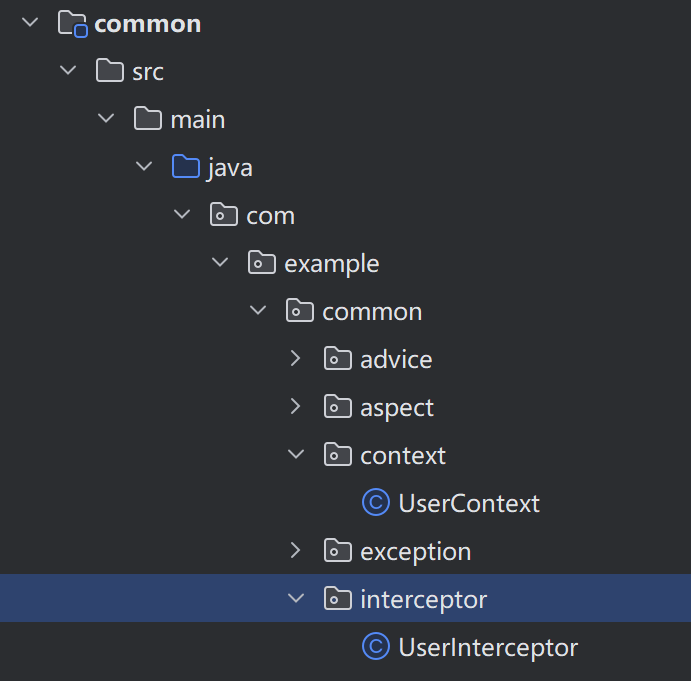Expand the aspect package
This screenshot has height=681, width=691.
(295, 406)
